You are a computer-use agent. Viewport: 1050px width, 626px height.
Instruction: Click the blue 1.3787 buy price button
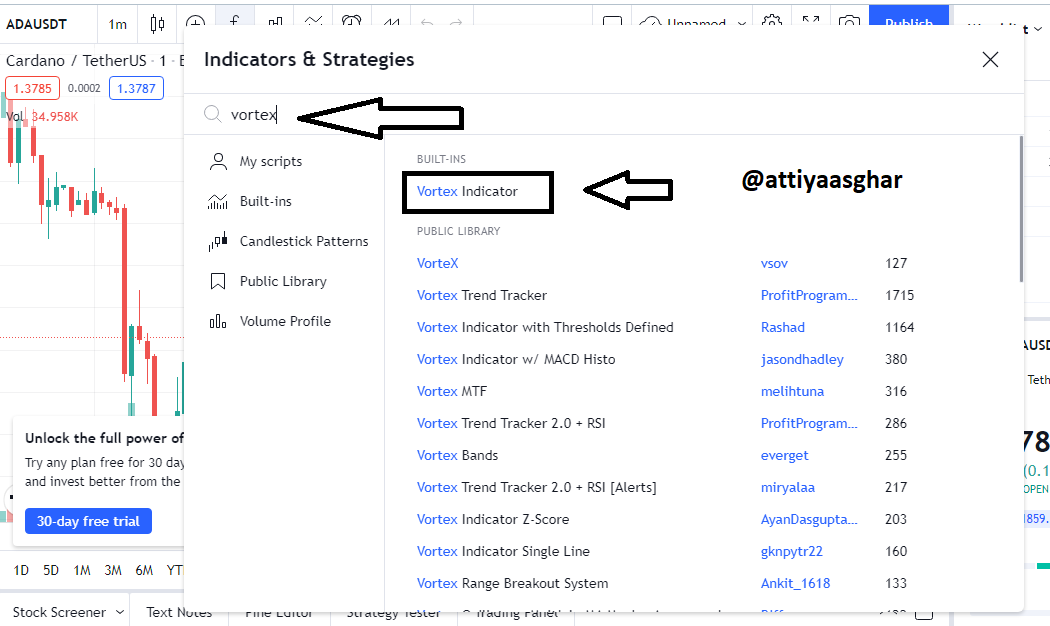(136, 88)
